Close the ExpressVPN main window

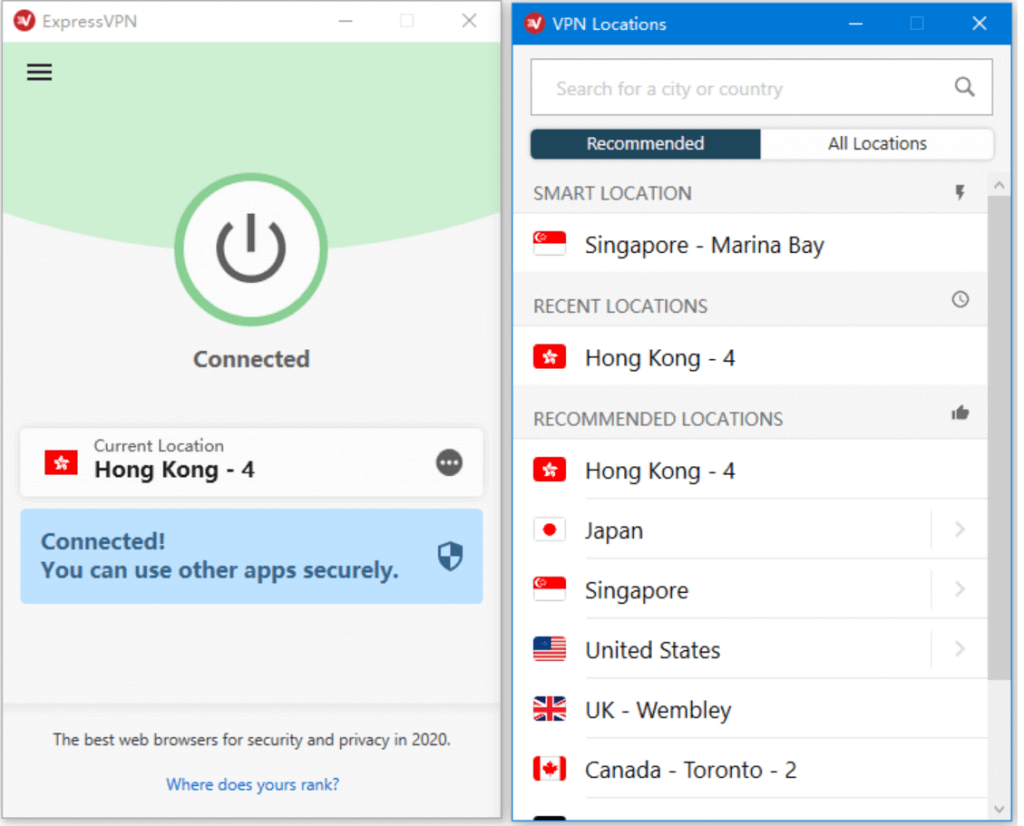click(x=469, y=21)
